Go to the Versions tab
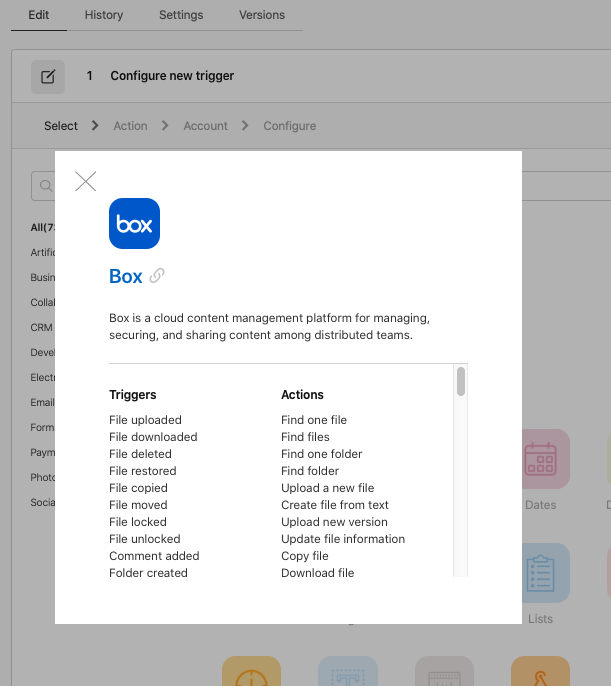 tap(262, 15)
